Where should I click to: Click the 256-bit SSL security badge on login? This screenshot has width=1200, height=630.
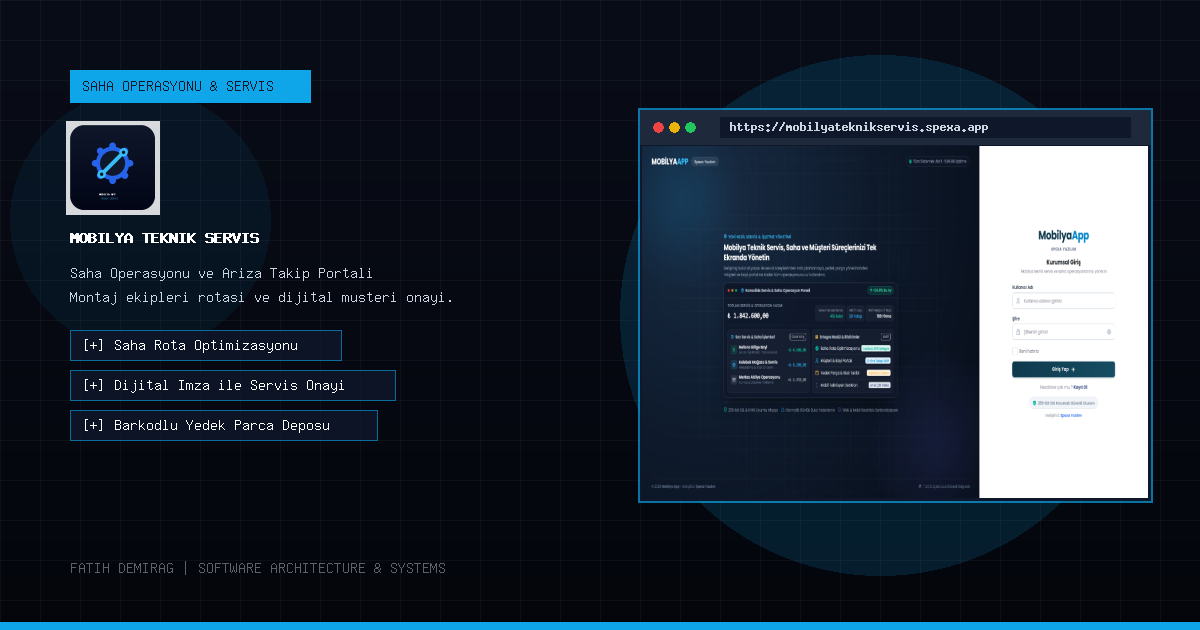click(x=1064, y=403)
